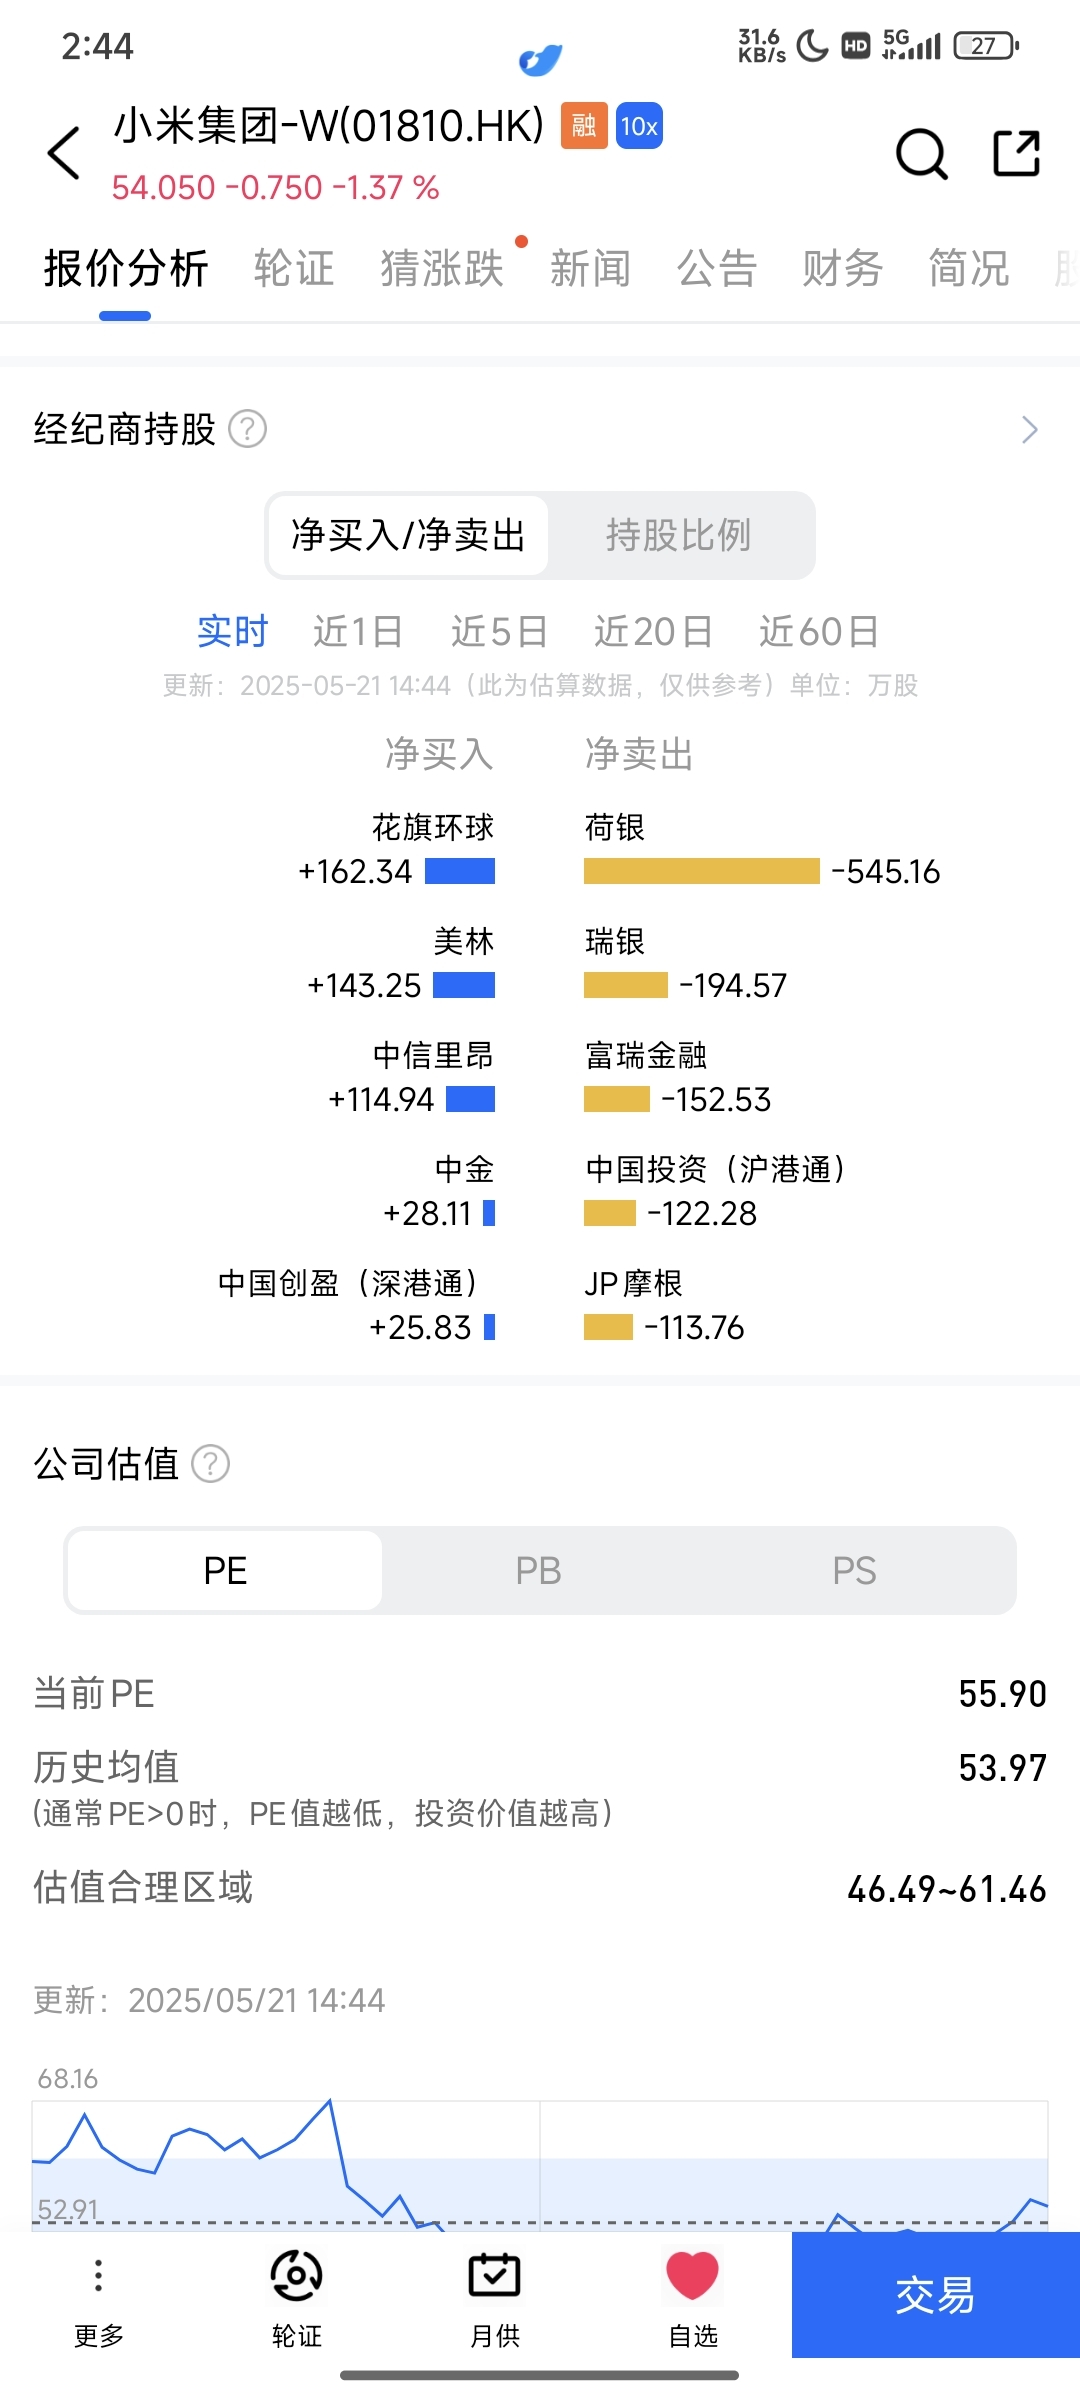1080x2400 pixels.
Task: Open help icon beside 经纪商持股
Action: [x=247, y=430]
